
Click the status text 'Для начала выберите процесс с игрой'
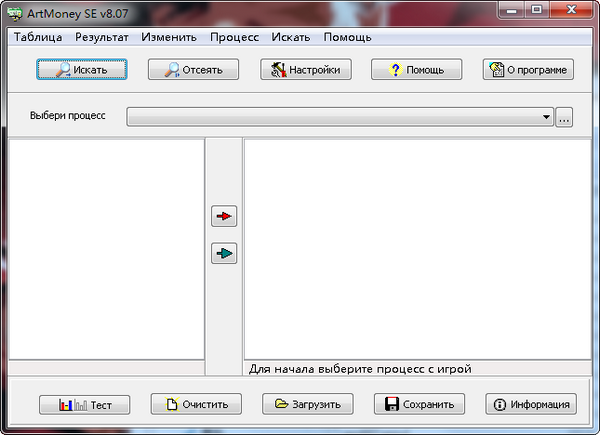[360, 369]
